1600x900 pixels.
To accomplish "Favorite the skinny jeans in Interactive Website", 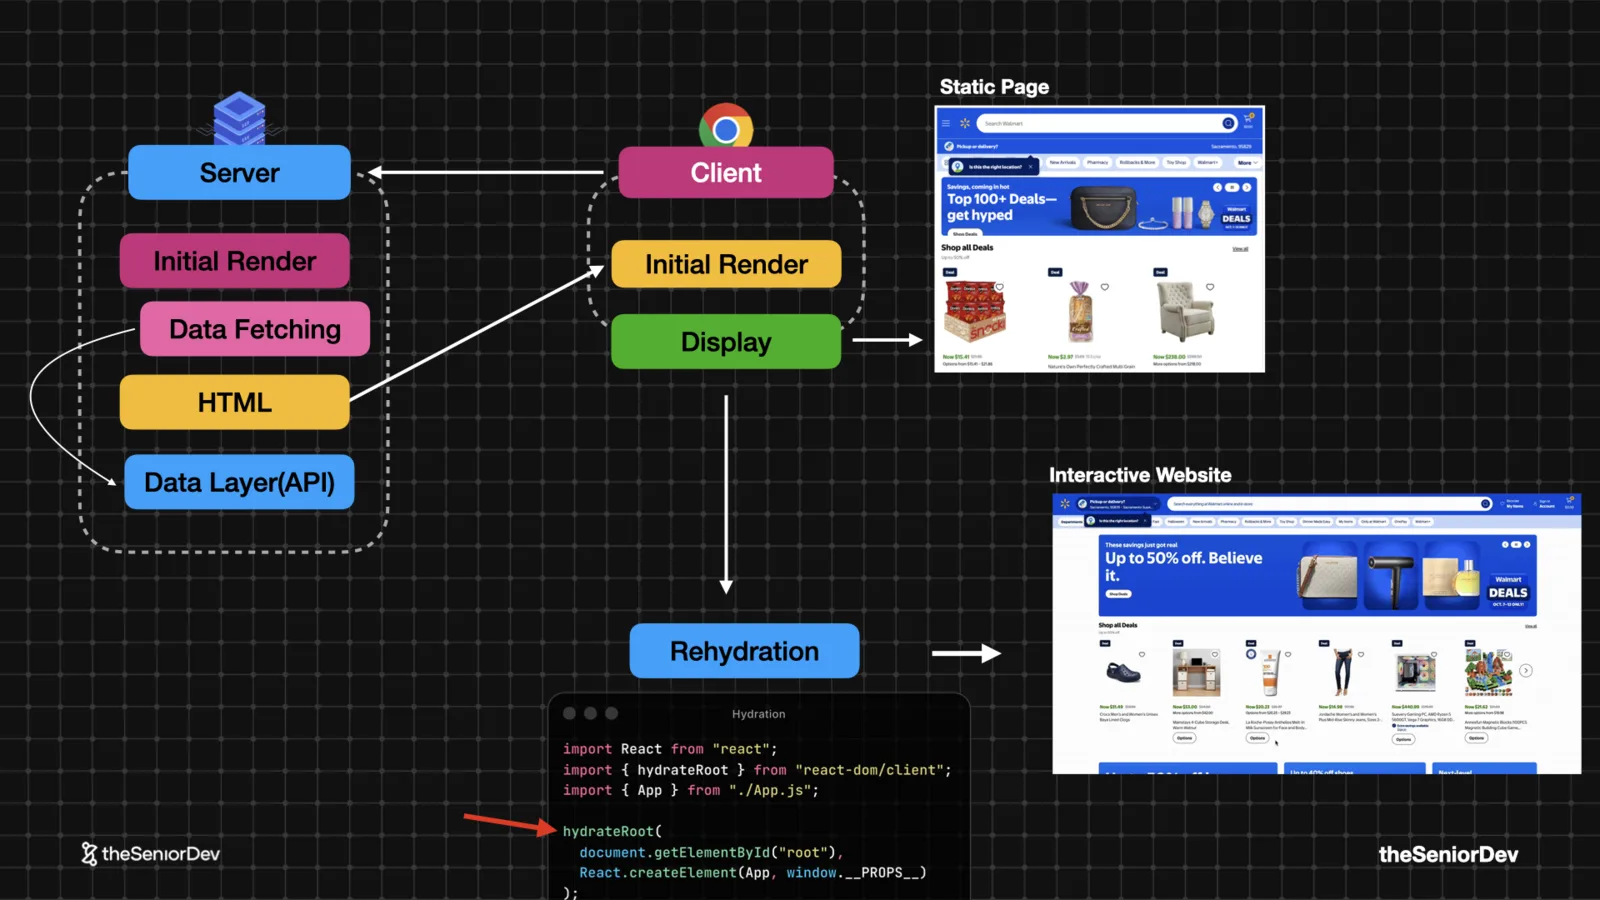I will pos(1361,654).
